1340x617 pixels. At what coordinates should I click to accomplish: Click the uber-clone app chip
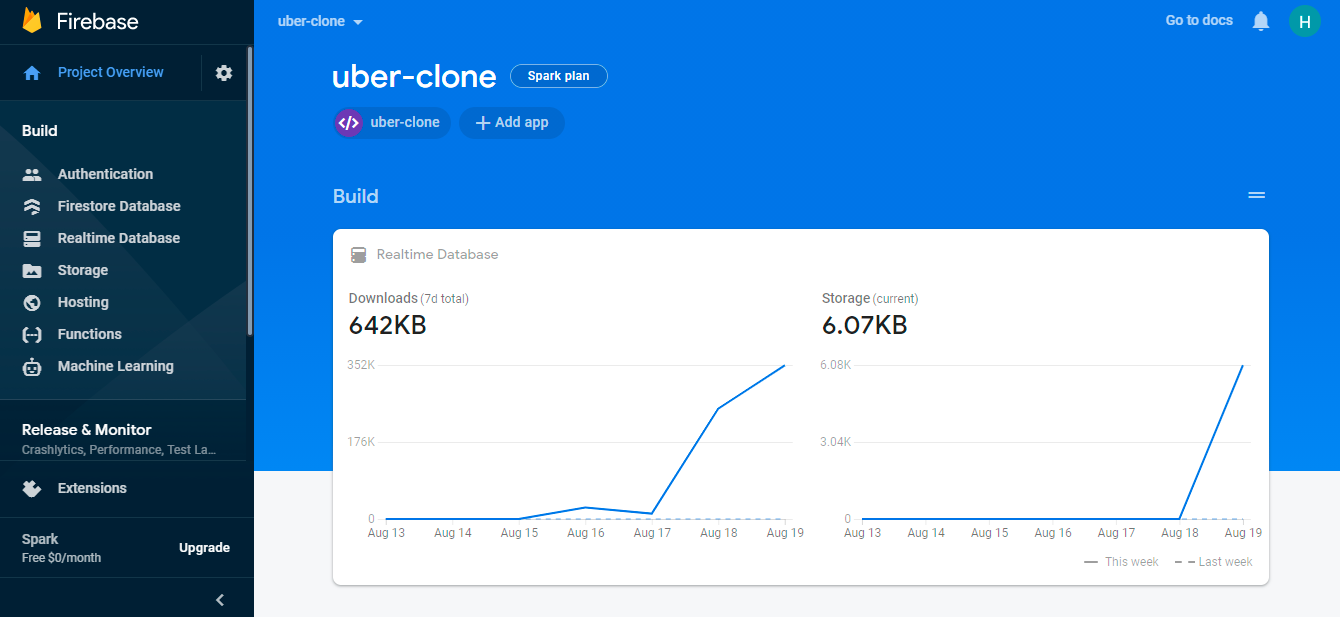(x=392, y=123)
